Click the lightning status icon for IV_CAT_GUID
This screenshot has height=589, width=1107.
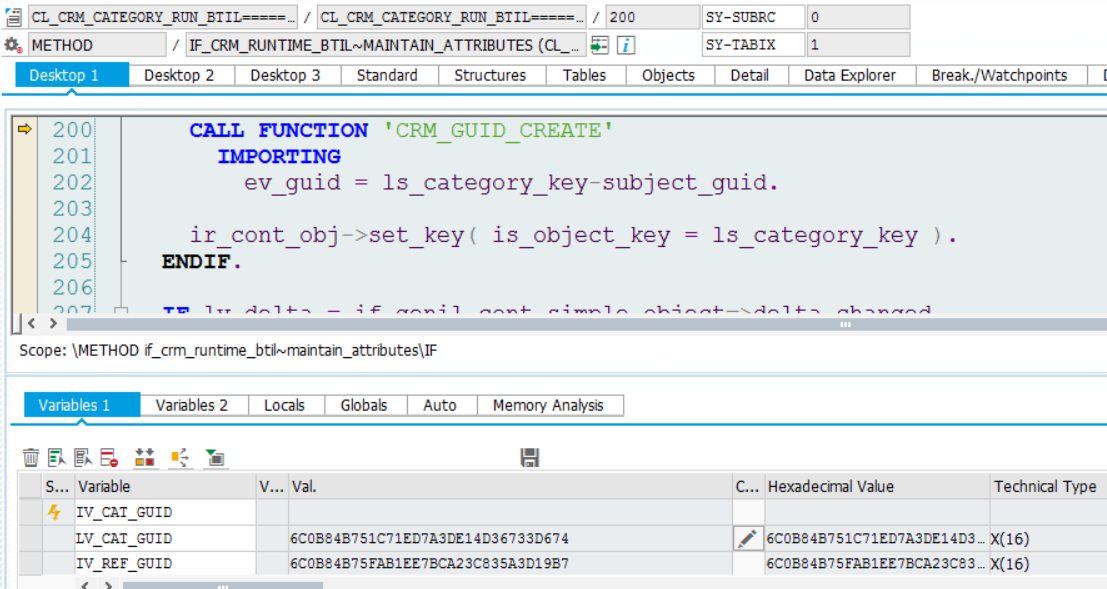click(54, 512)
